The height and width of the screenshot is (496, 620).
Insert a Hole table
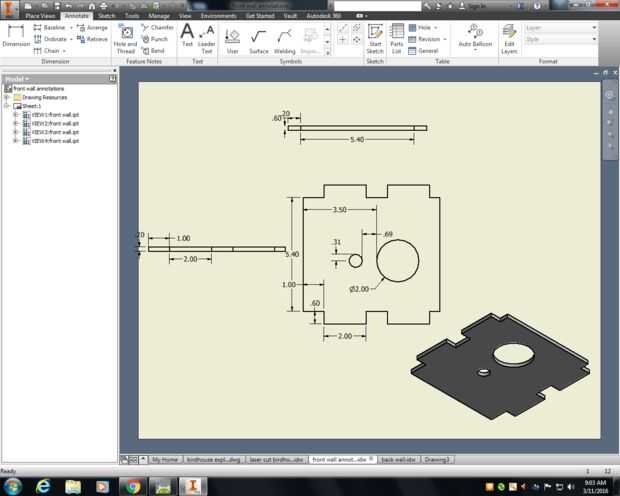coord(420,27)
